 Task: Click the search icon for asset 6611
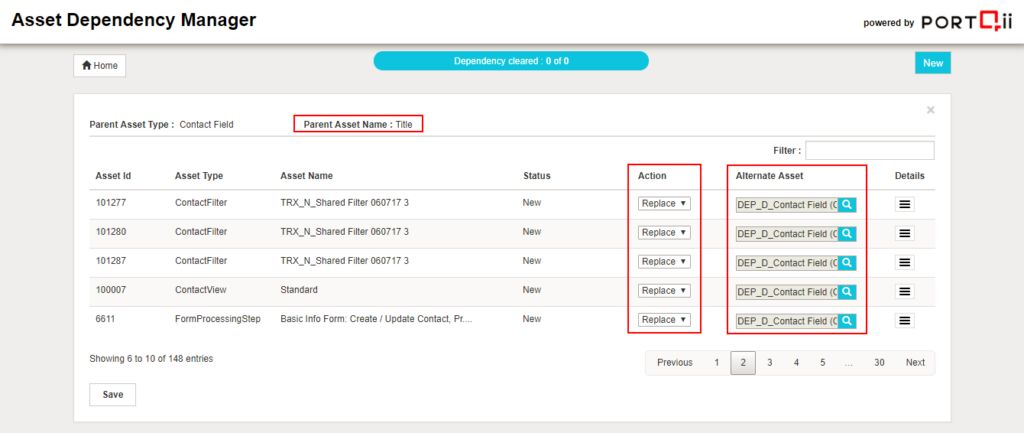coord(847,321)
